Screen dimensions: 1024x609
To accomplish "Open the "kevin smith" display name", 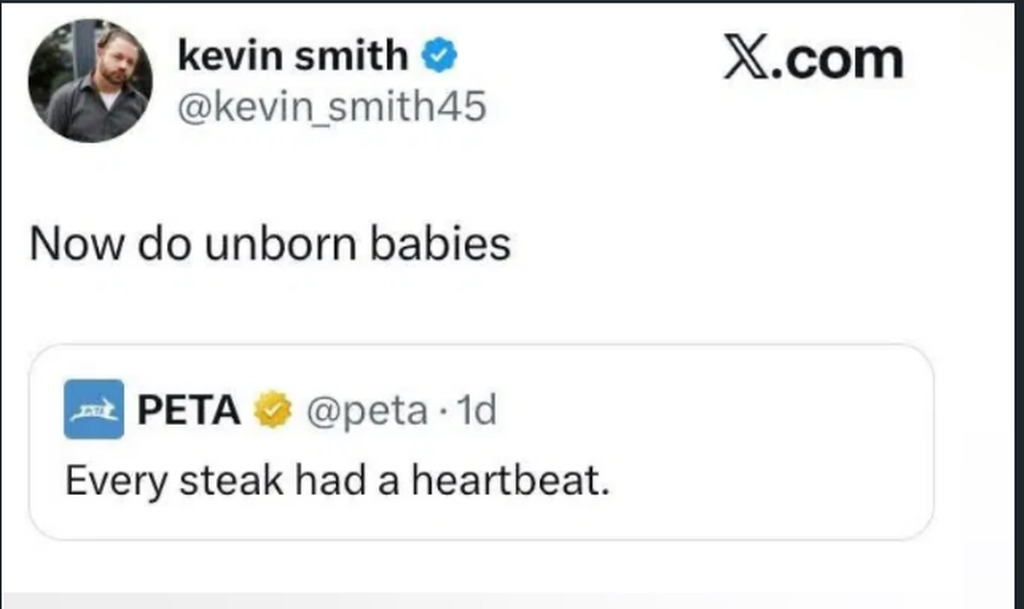I will coord(293,57).
